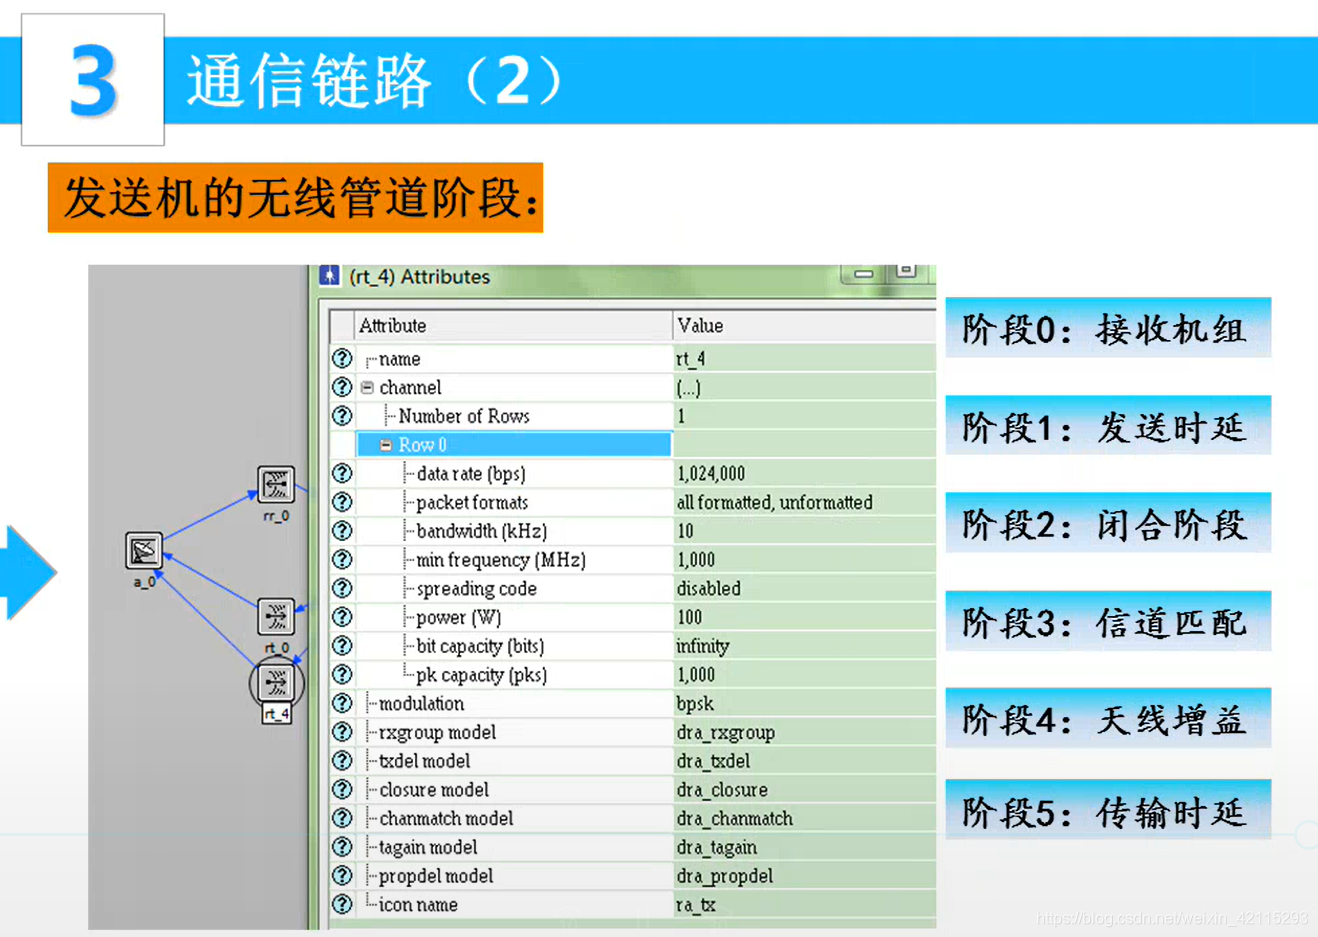Open help icon next to channel attribute
This screenshot has width=1318, height=937.
coord(342,387)
